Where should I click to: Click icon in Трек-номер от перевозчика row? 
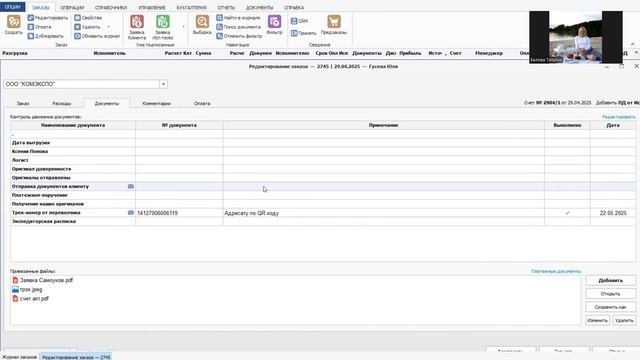(131, 213)
